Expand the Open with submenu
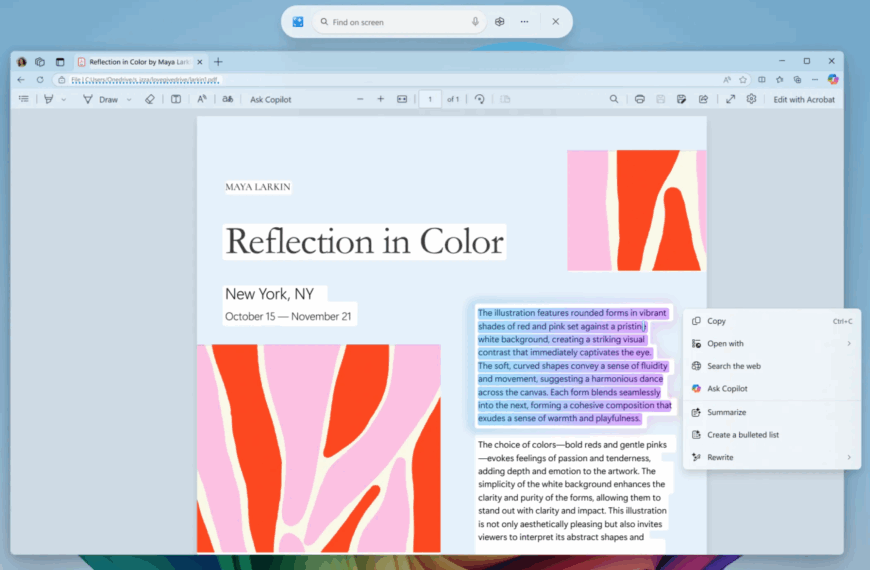Image resolution: width=870 pixels, height=570 pixels. click(772, 344)
